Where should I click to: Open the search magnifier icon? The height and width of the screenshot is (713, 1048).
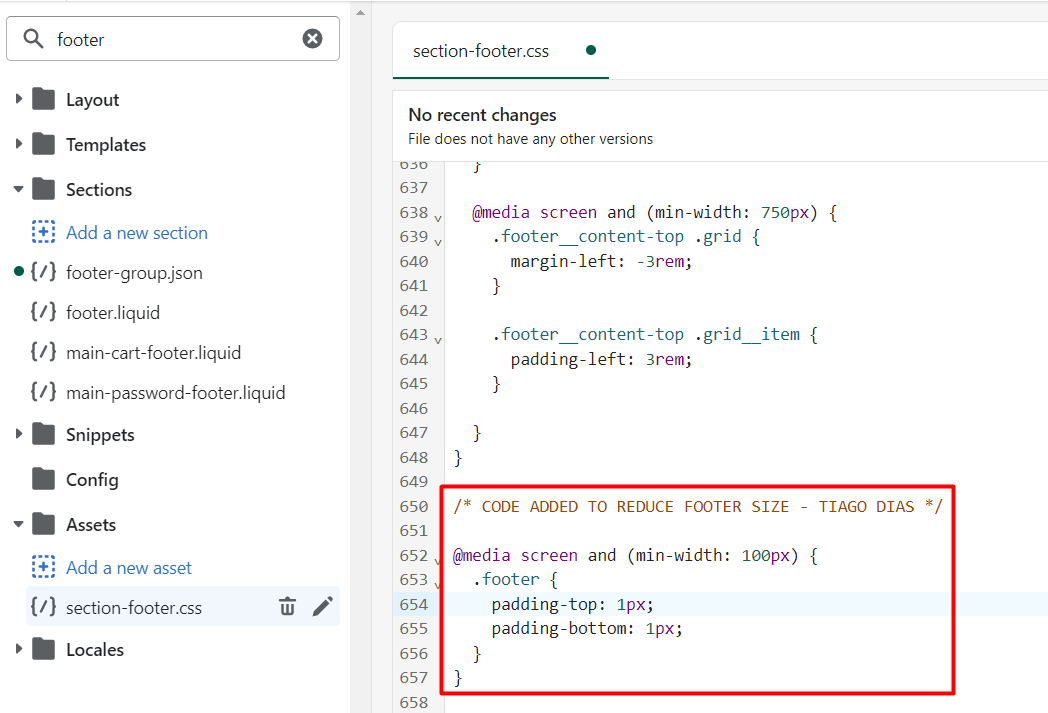pos(34,38)
